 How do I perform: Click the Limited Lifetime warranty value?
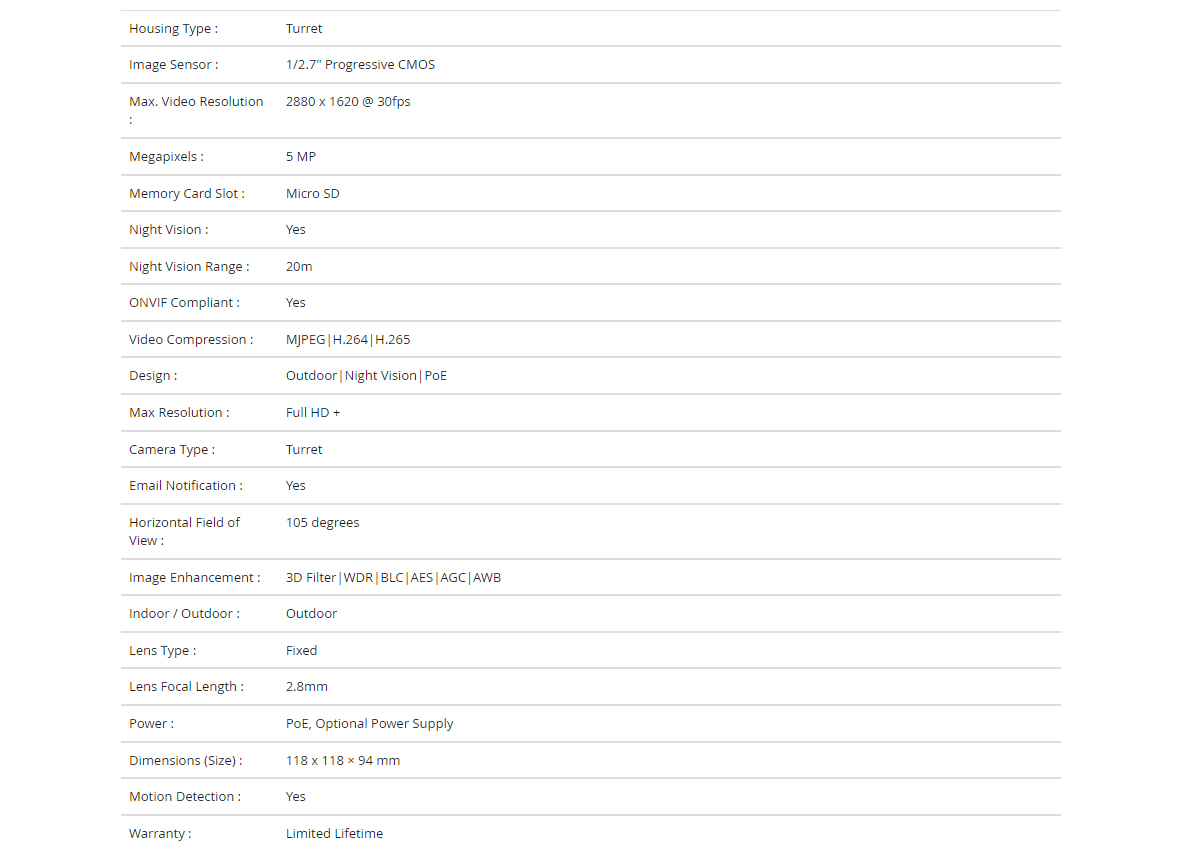coord(334,834)
